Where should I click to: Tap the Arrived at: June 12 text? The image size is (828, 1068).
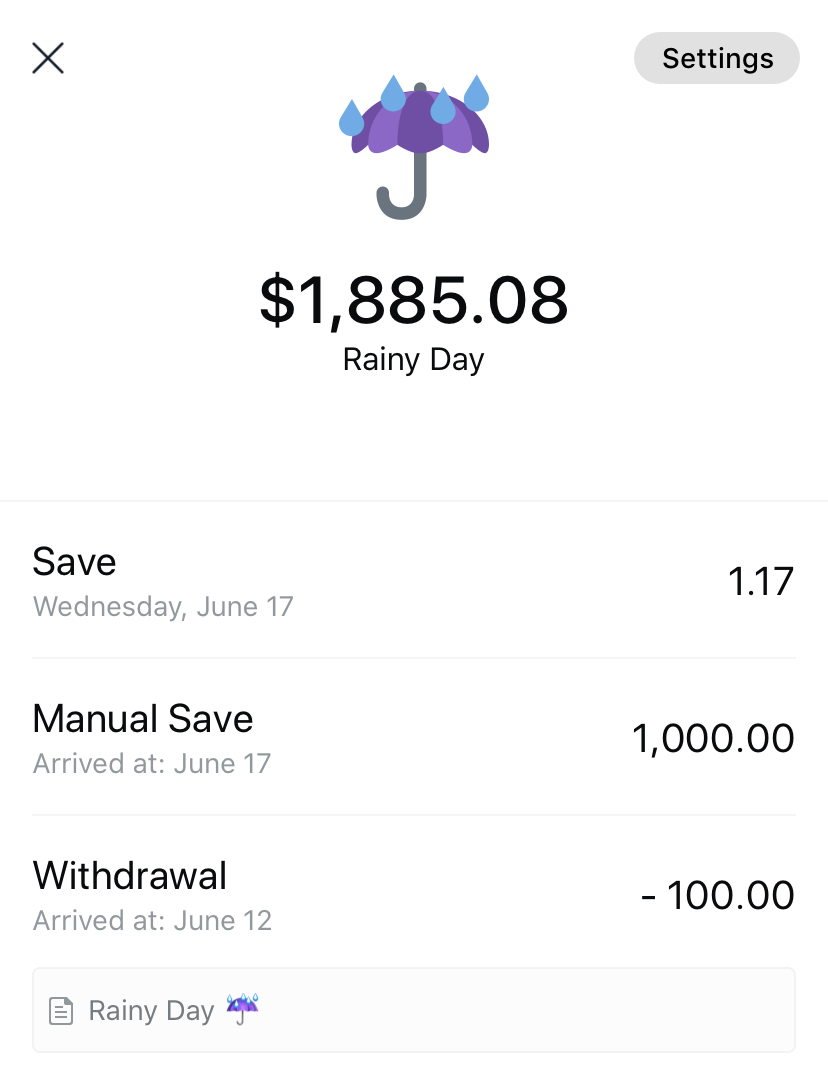coord(152,921)
